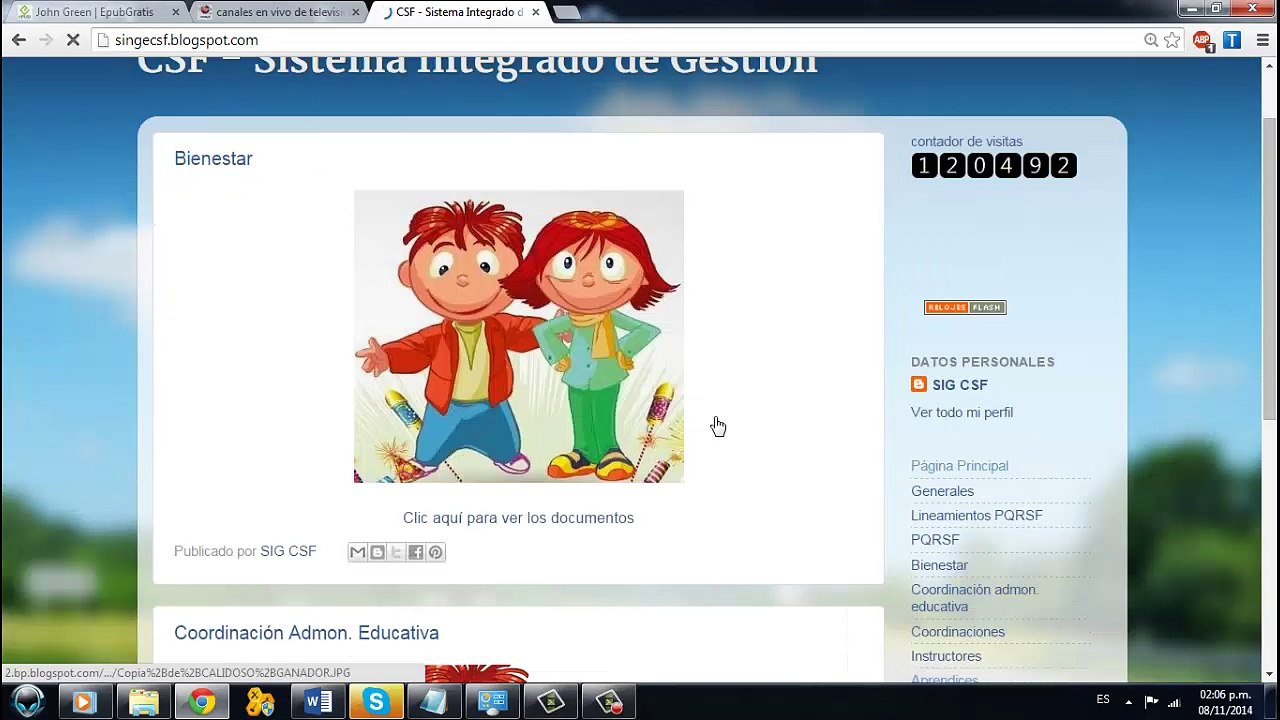This screenshot has width=1280, height=720.
Task: Go back with the browser back arrow
Action: click(x=19, y=40)
